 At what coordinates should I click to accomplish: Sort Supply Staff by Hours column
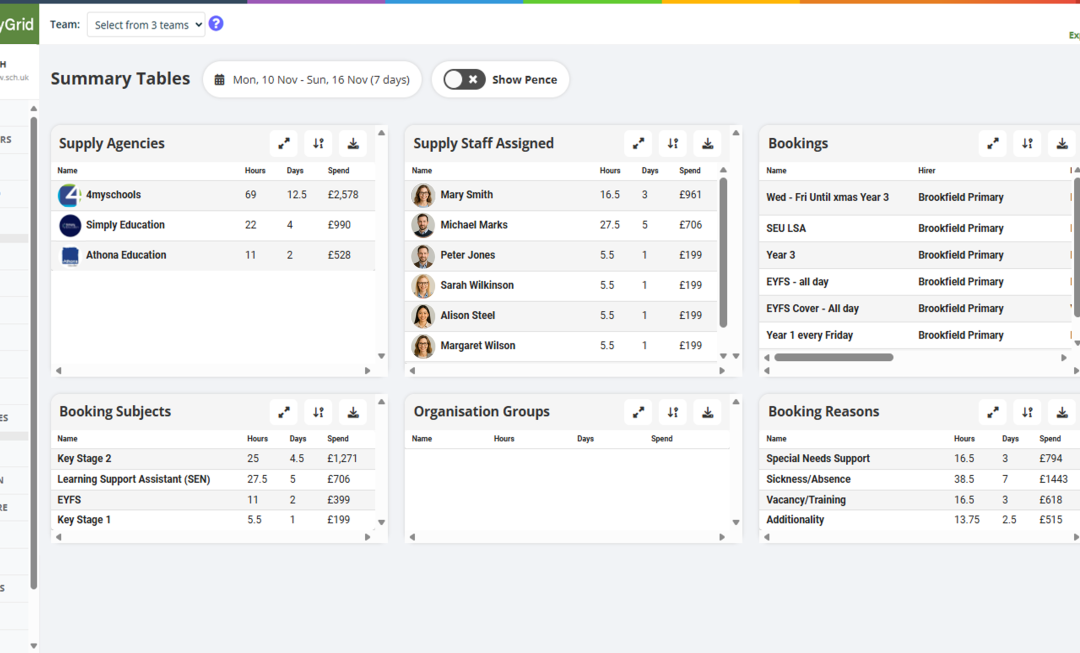pos(610,171)
